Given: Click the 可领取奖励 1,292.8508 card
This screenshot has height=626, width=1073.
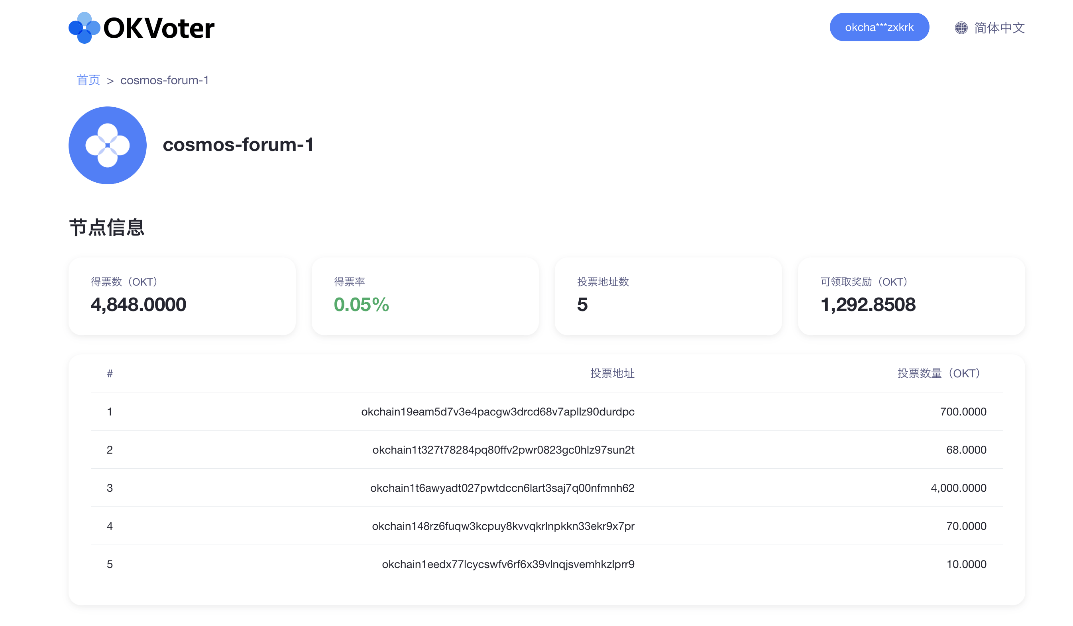Looking at the screenshot, I should (912, 296).
